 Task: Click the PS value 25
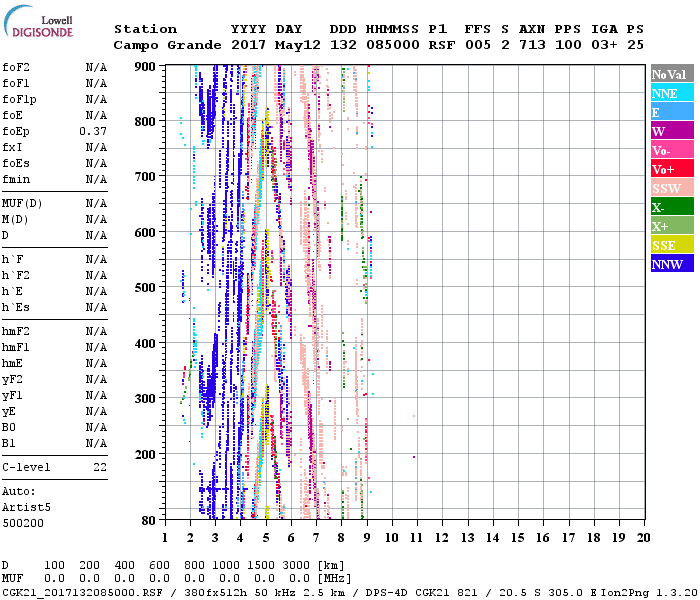(x=635, y=45)
